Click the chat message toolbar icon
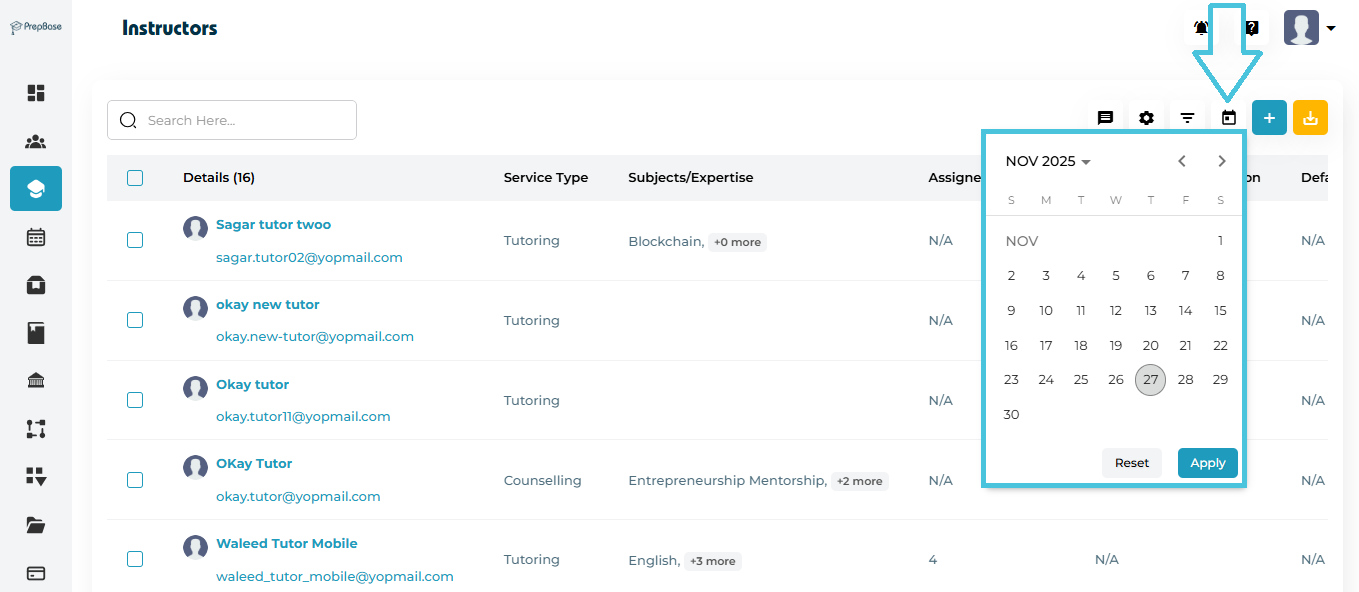 1105,118
